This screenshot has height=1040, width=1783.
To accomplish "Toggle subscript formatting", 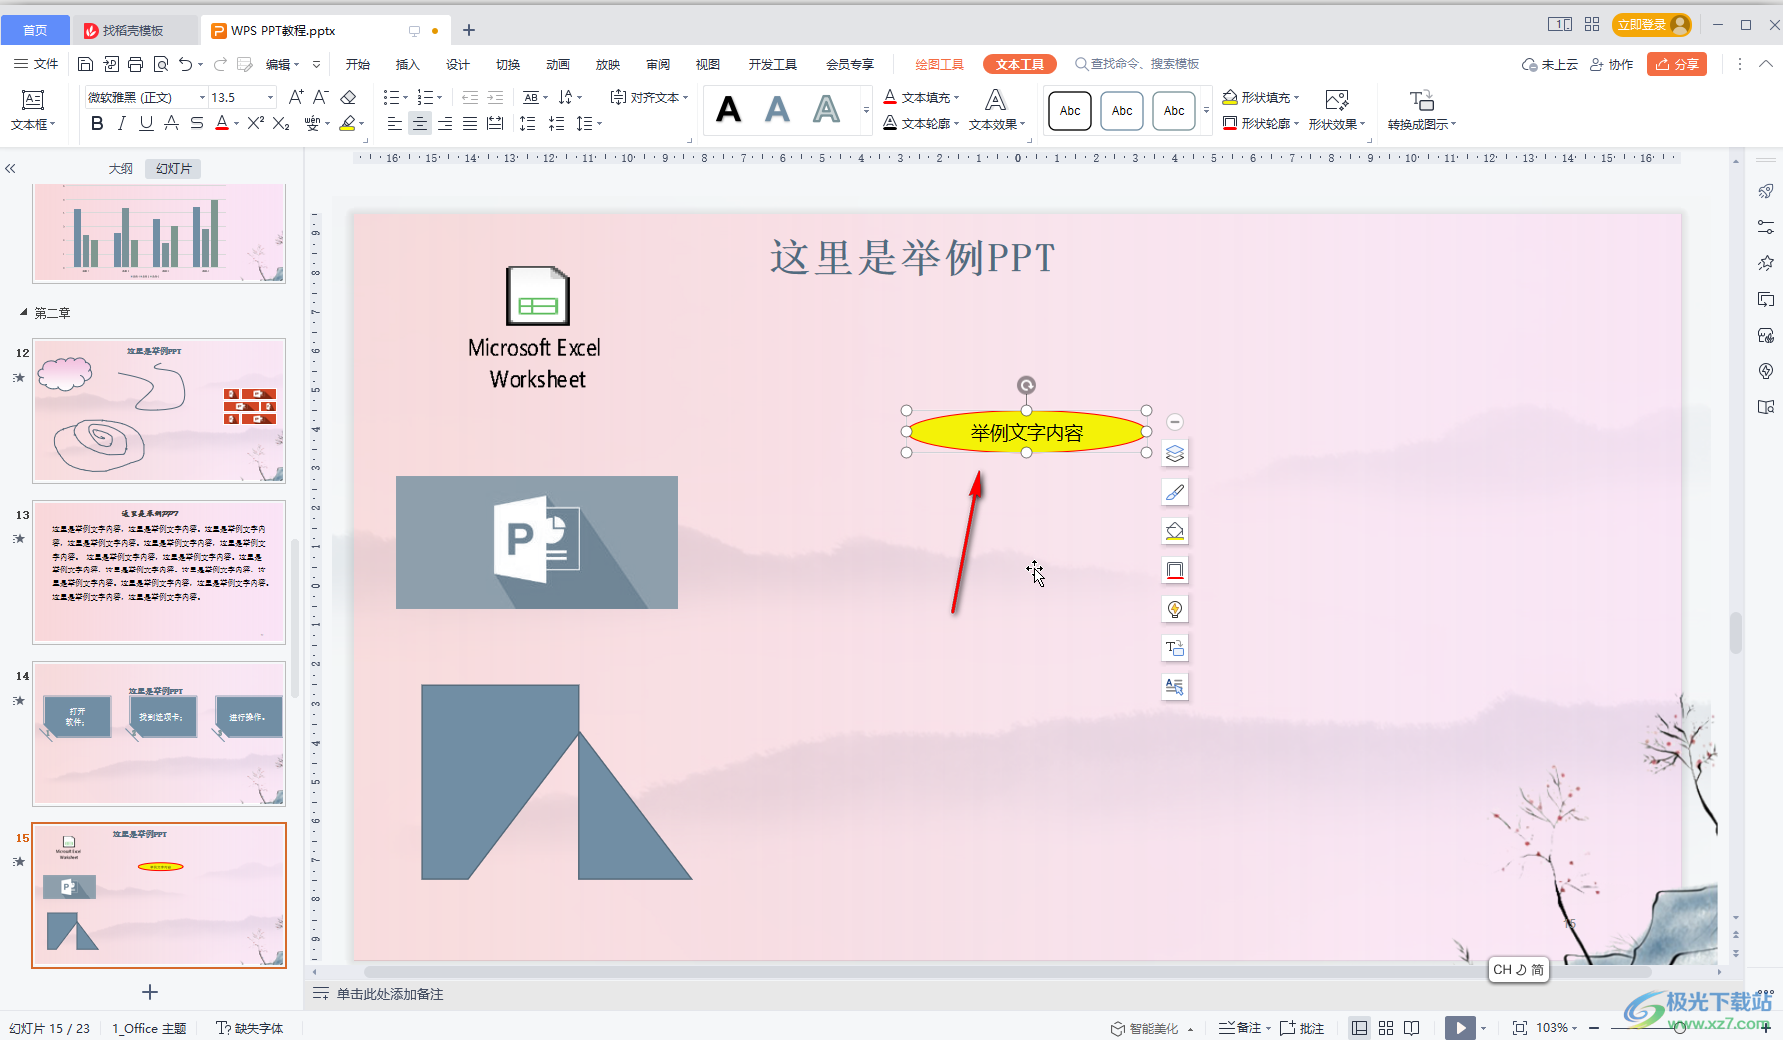I will (281, 123).
